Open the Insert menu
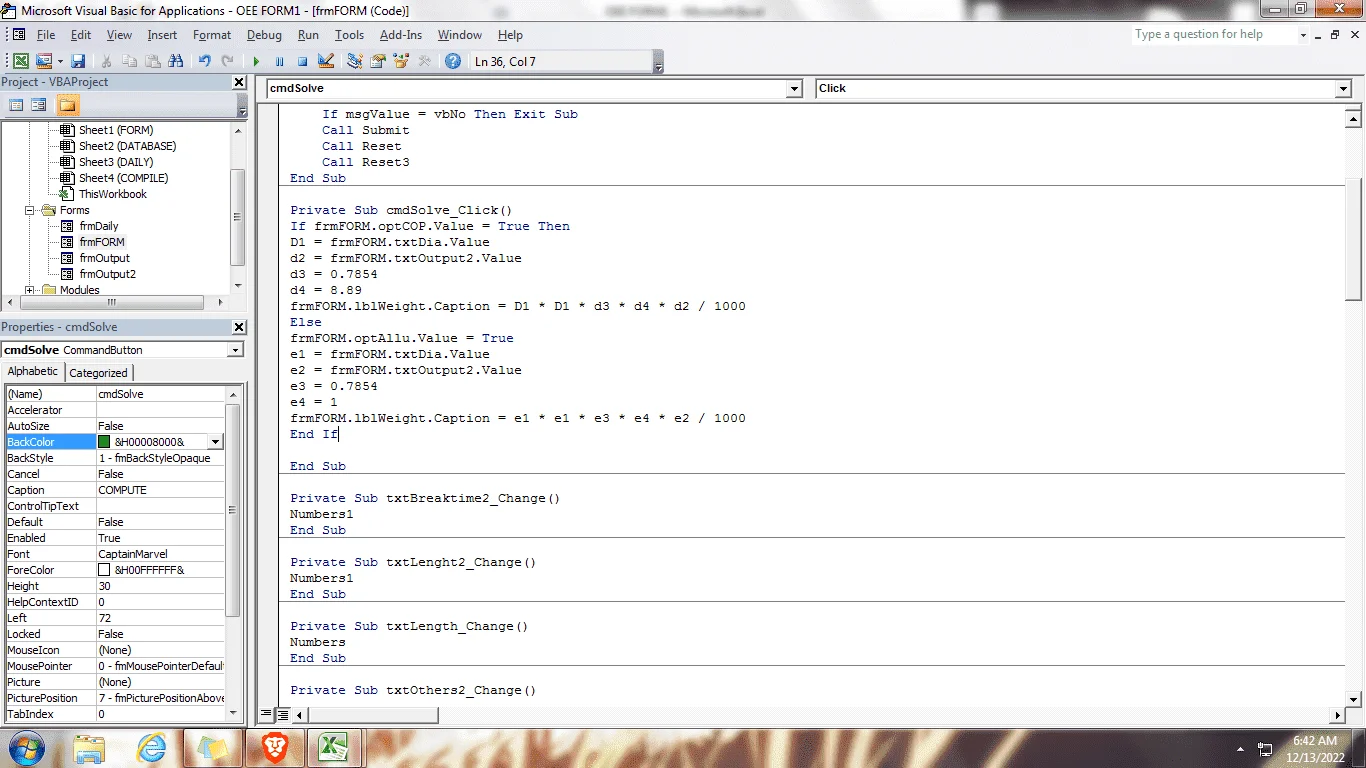Screen dimensions: 1366x768 [162, 35]
